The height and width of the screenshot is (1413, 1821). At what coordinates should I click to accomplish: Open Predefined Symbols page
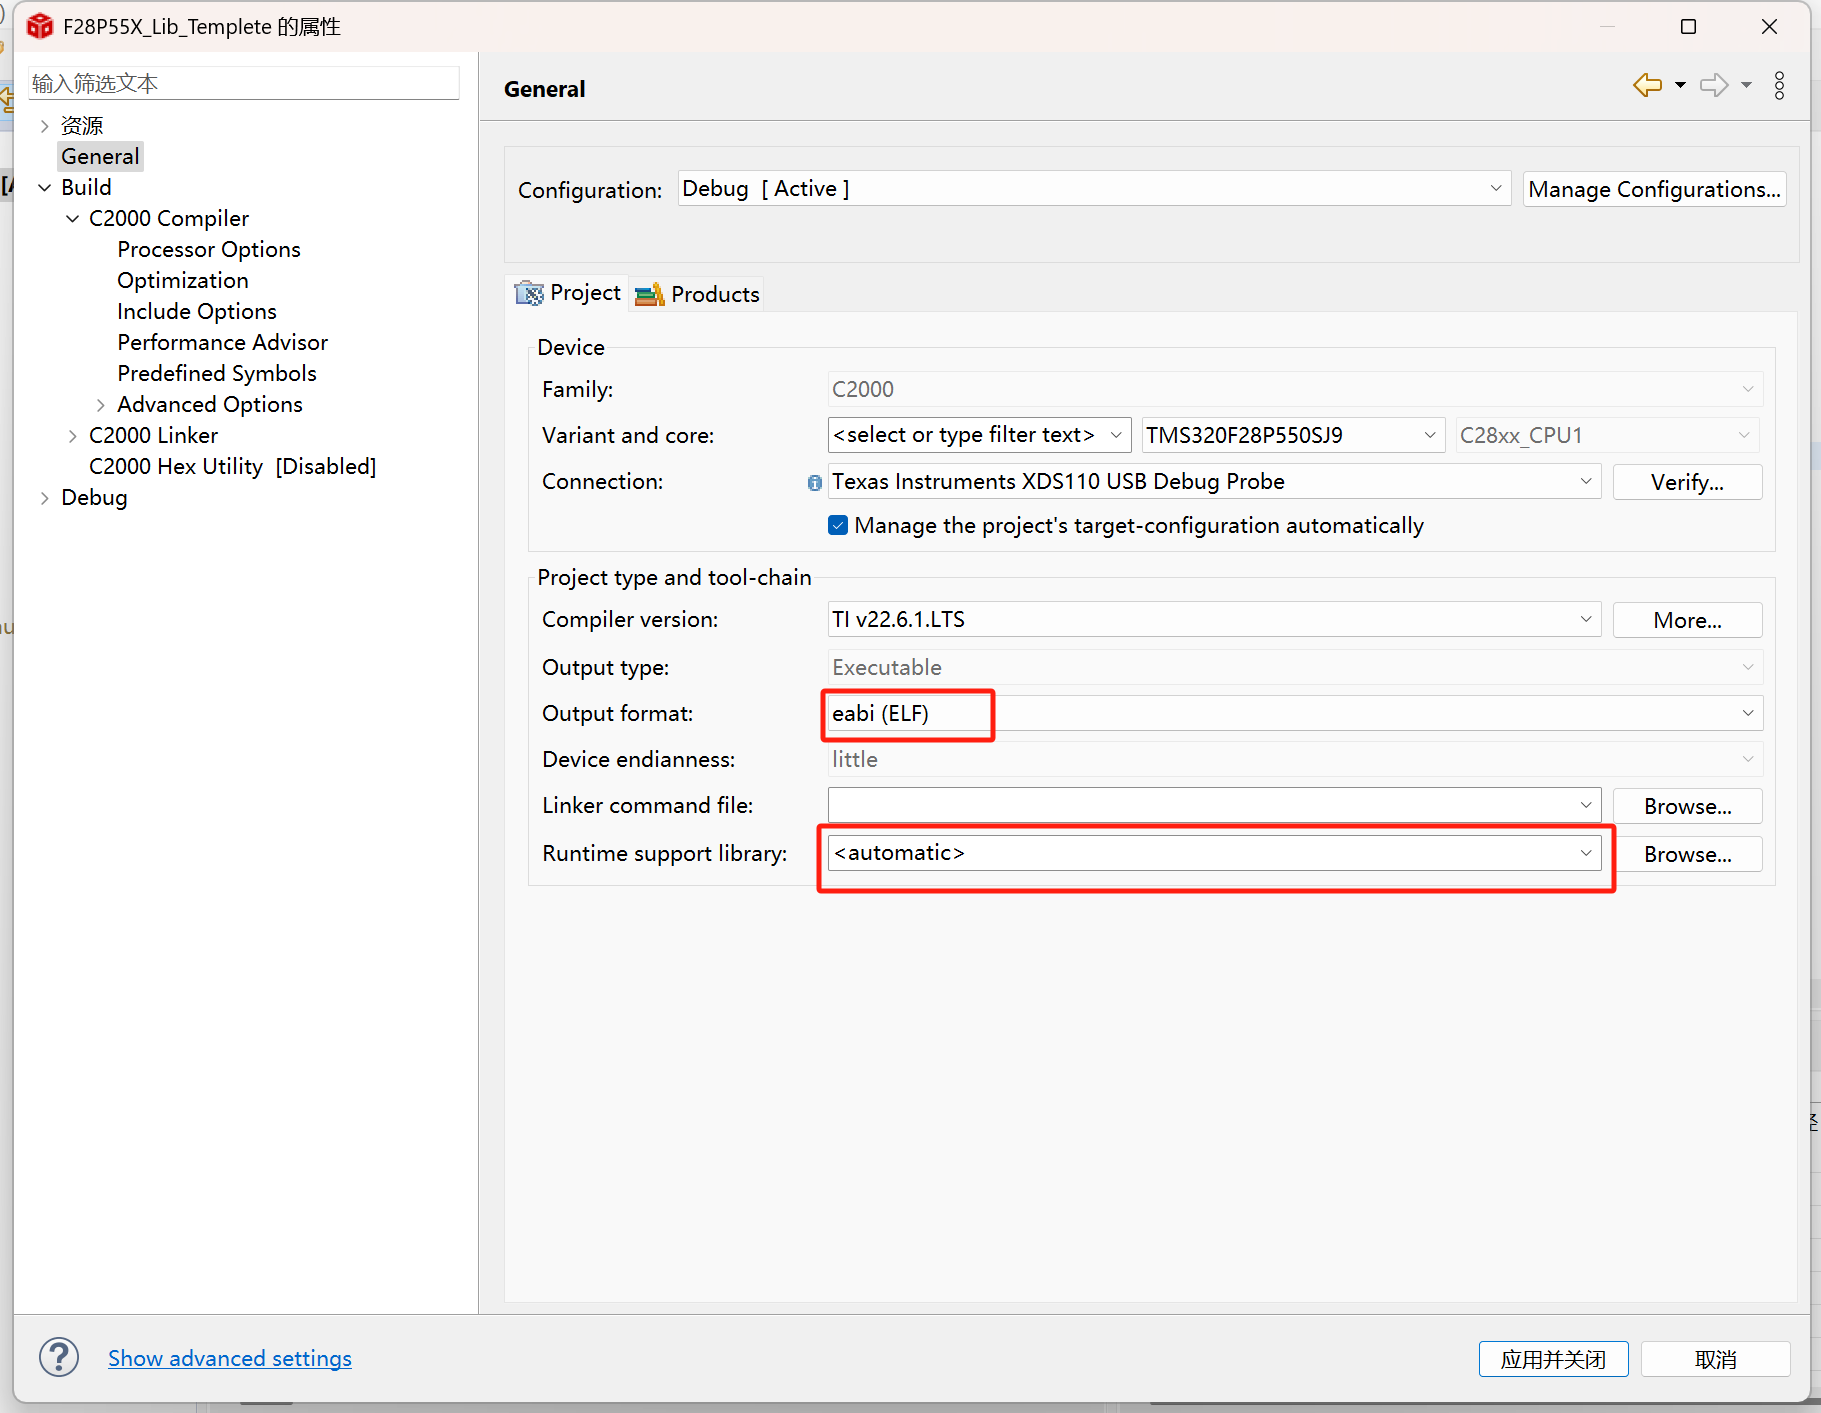coord(216,373)
